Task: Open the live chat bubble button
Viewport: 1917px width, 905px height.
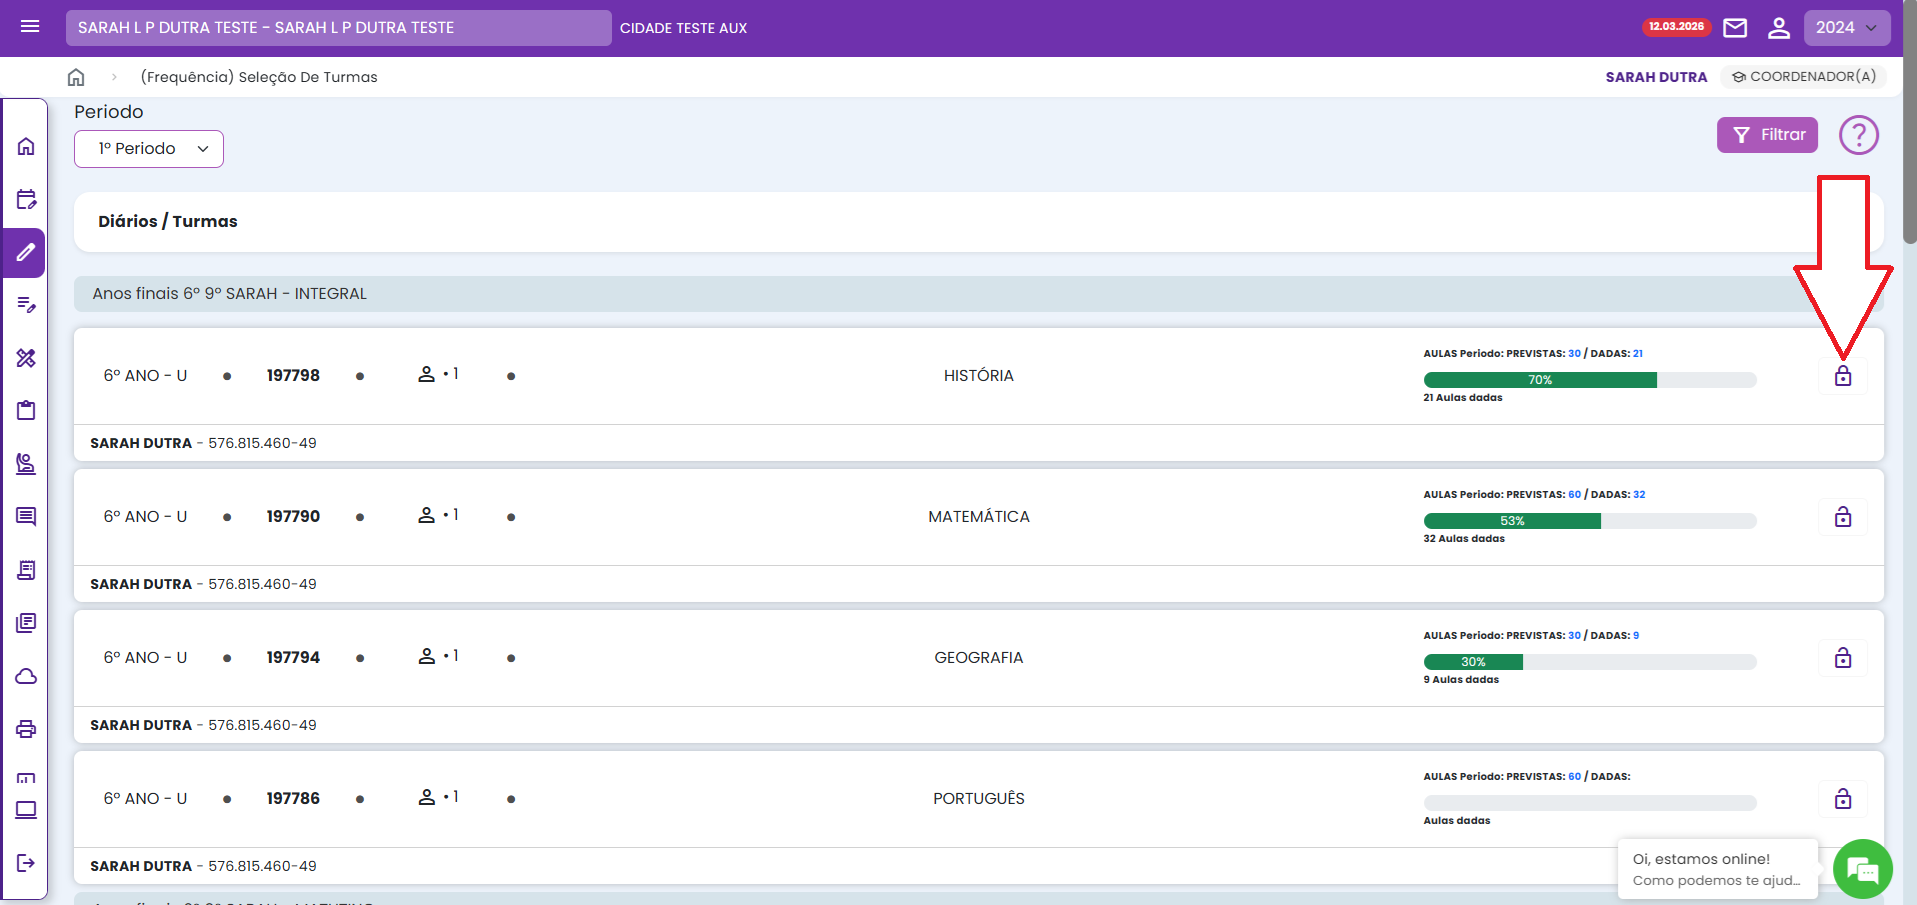Action: (1862, 868)
